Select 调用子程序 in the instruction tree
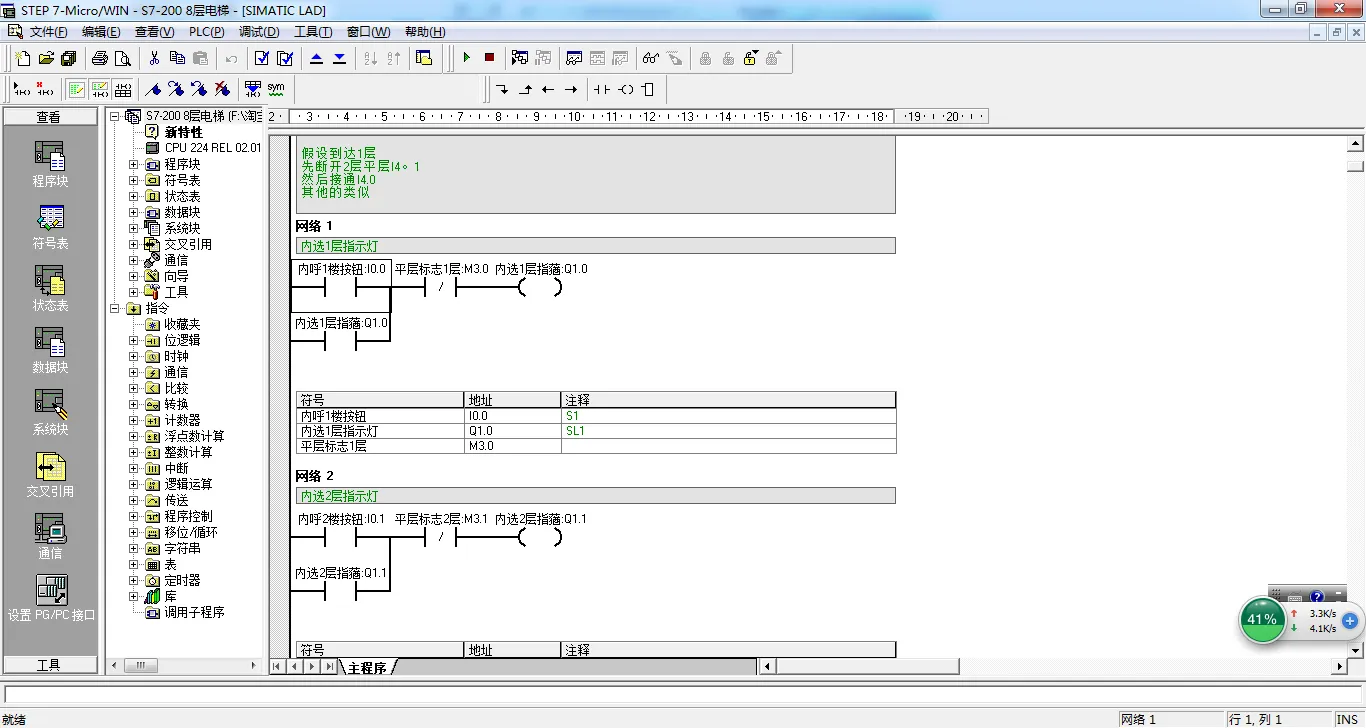 pyautogui.click(x=194, y=612)
